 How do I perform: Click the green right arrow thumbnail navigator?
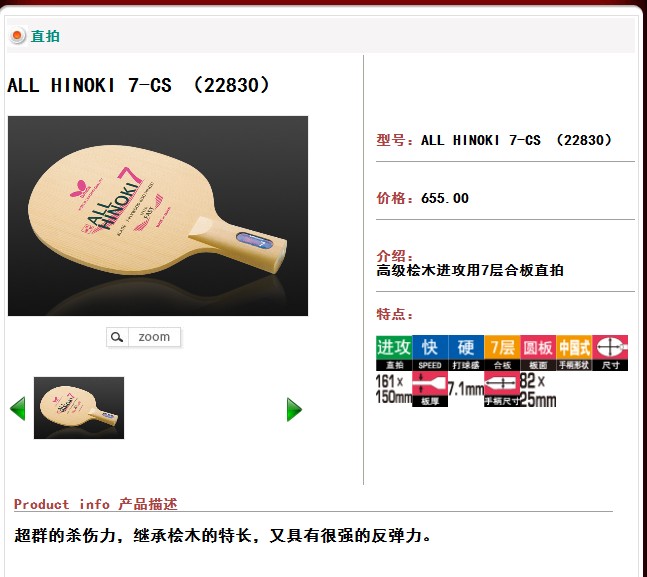coord(294,409)
